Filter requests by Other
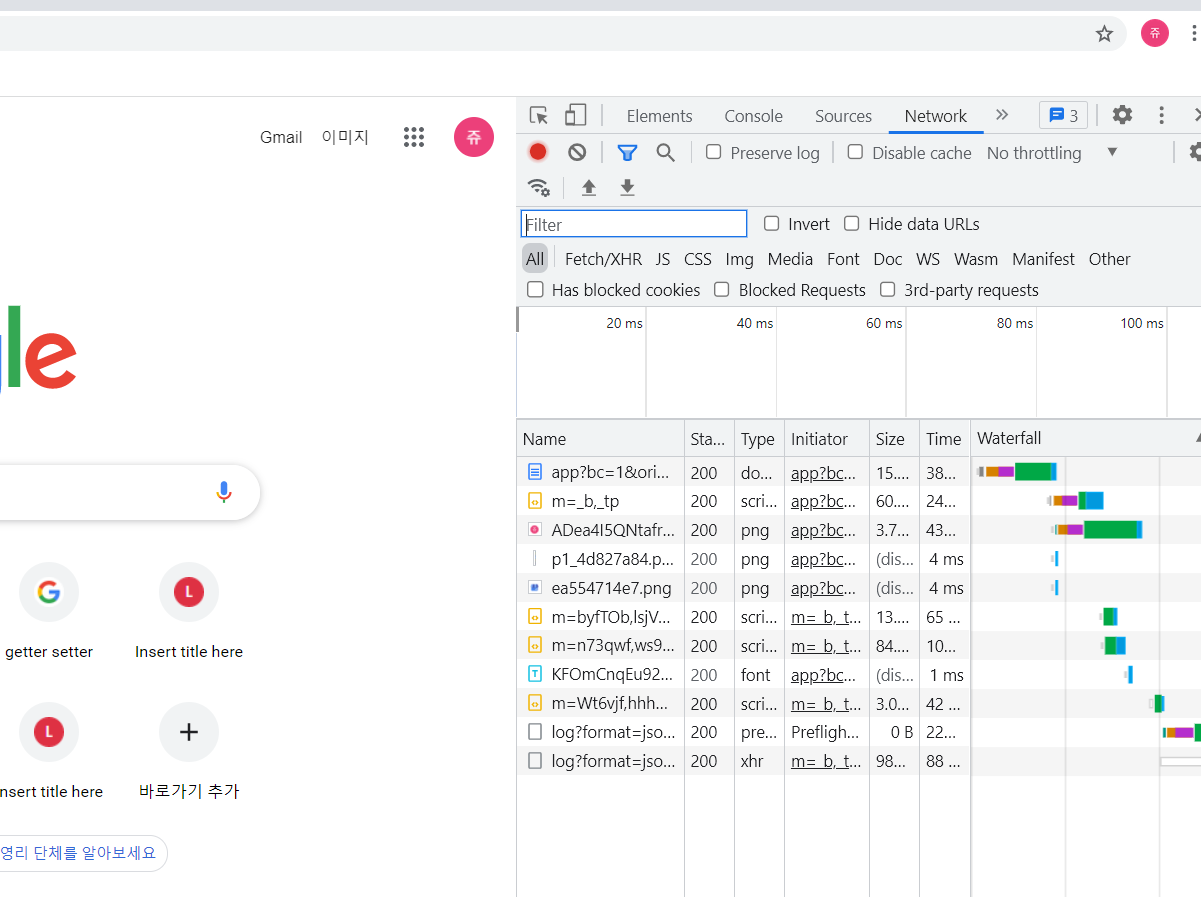The image size is (1201, 897). tap(1109, 259)
